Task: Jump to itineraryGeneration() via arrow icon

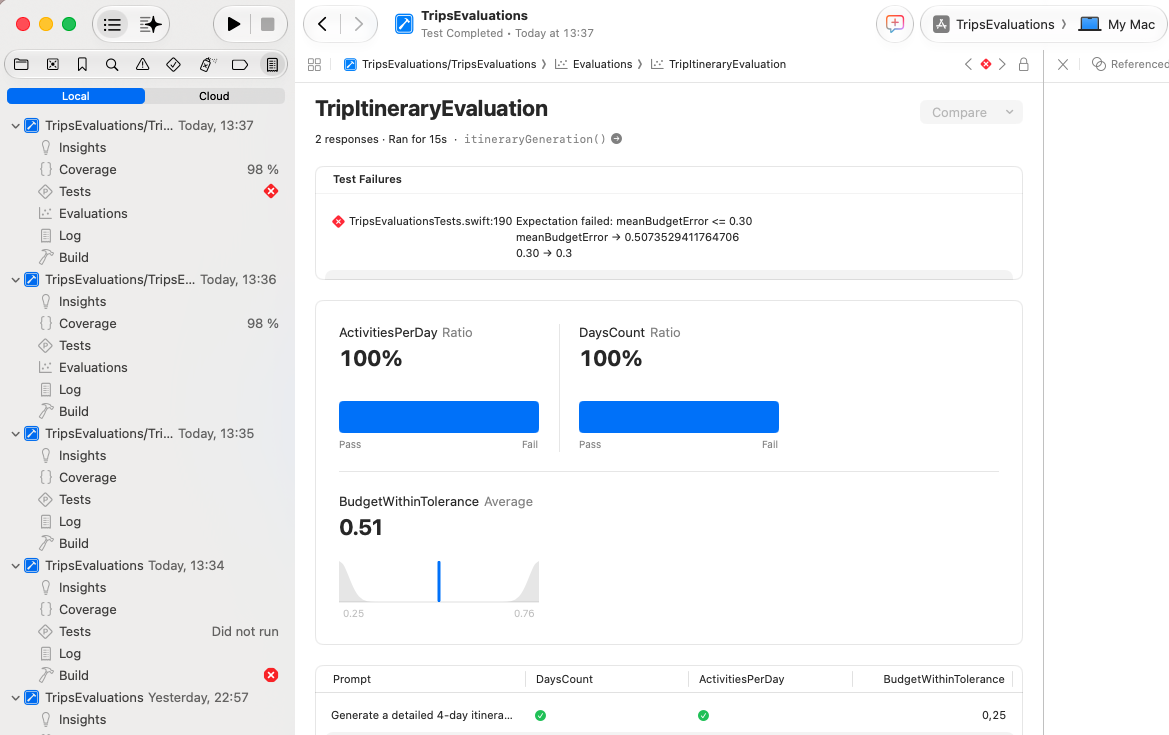Action: pos(617,139)
